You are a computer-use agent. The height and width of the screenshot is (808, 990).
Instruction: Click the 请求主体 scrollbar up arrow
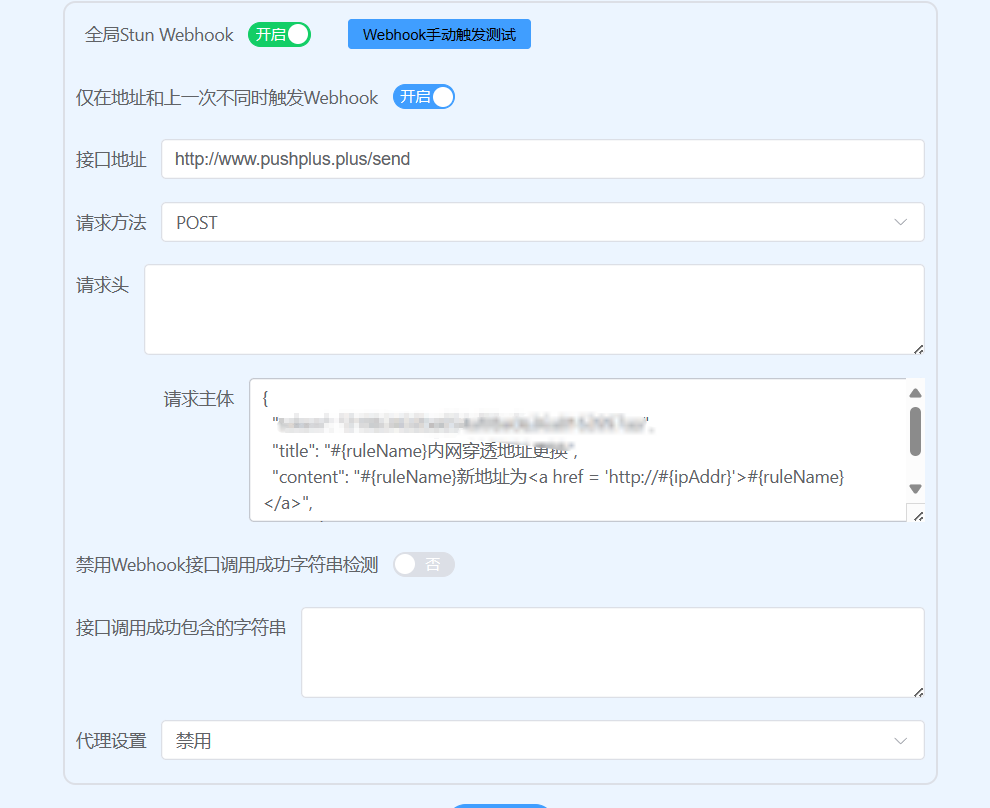(x=915, y=393)
